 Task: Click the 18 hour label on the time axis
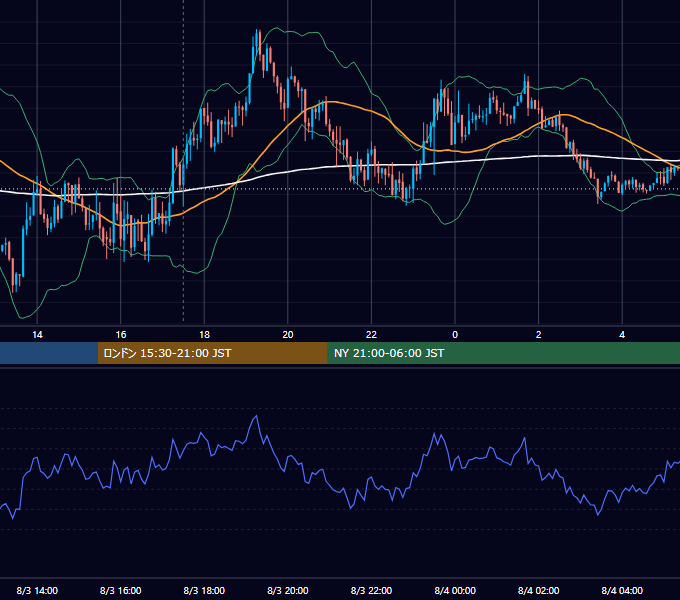[x=204, y=335]
